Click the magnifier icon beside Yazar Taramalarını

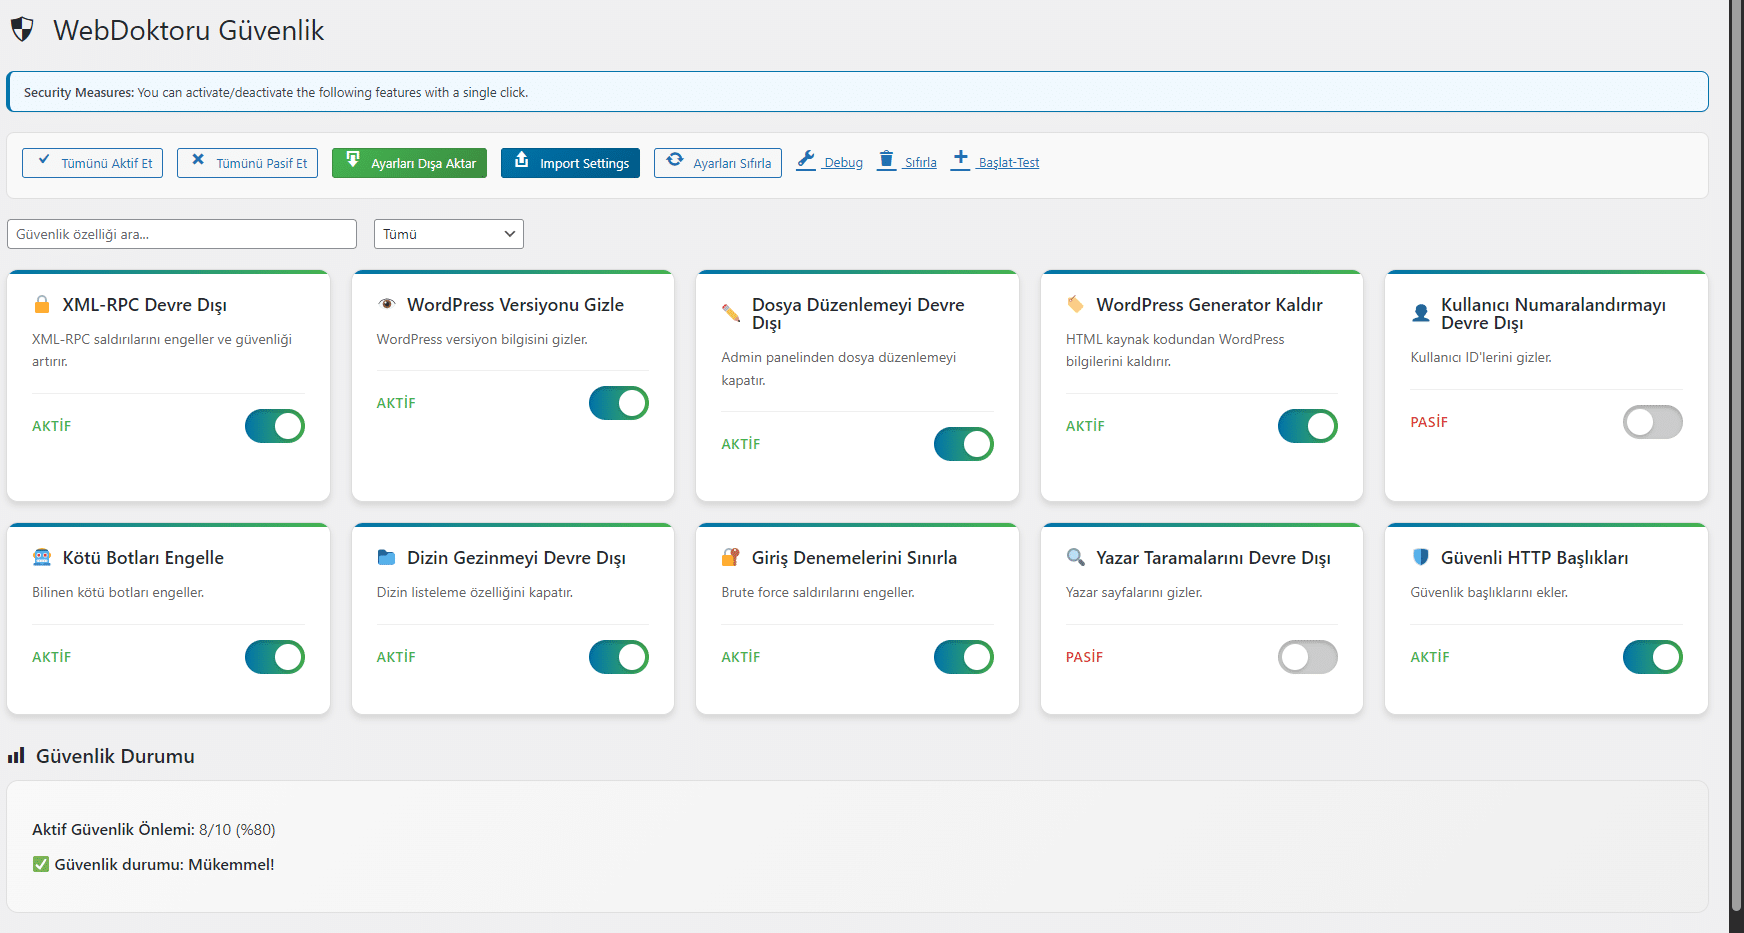(1075, 557)
